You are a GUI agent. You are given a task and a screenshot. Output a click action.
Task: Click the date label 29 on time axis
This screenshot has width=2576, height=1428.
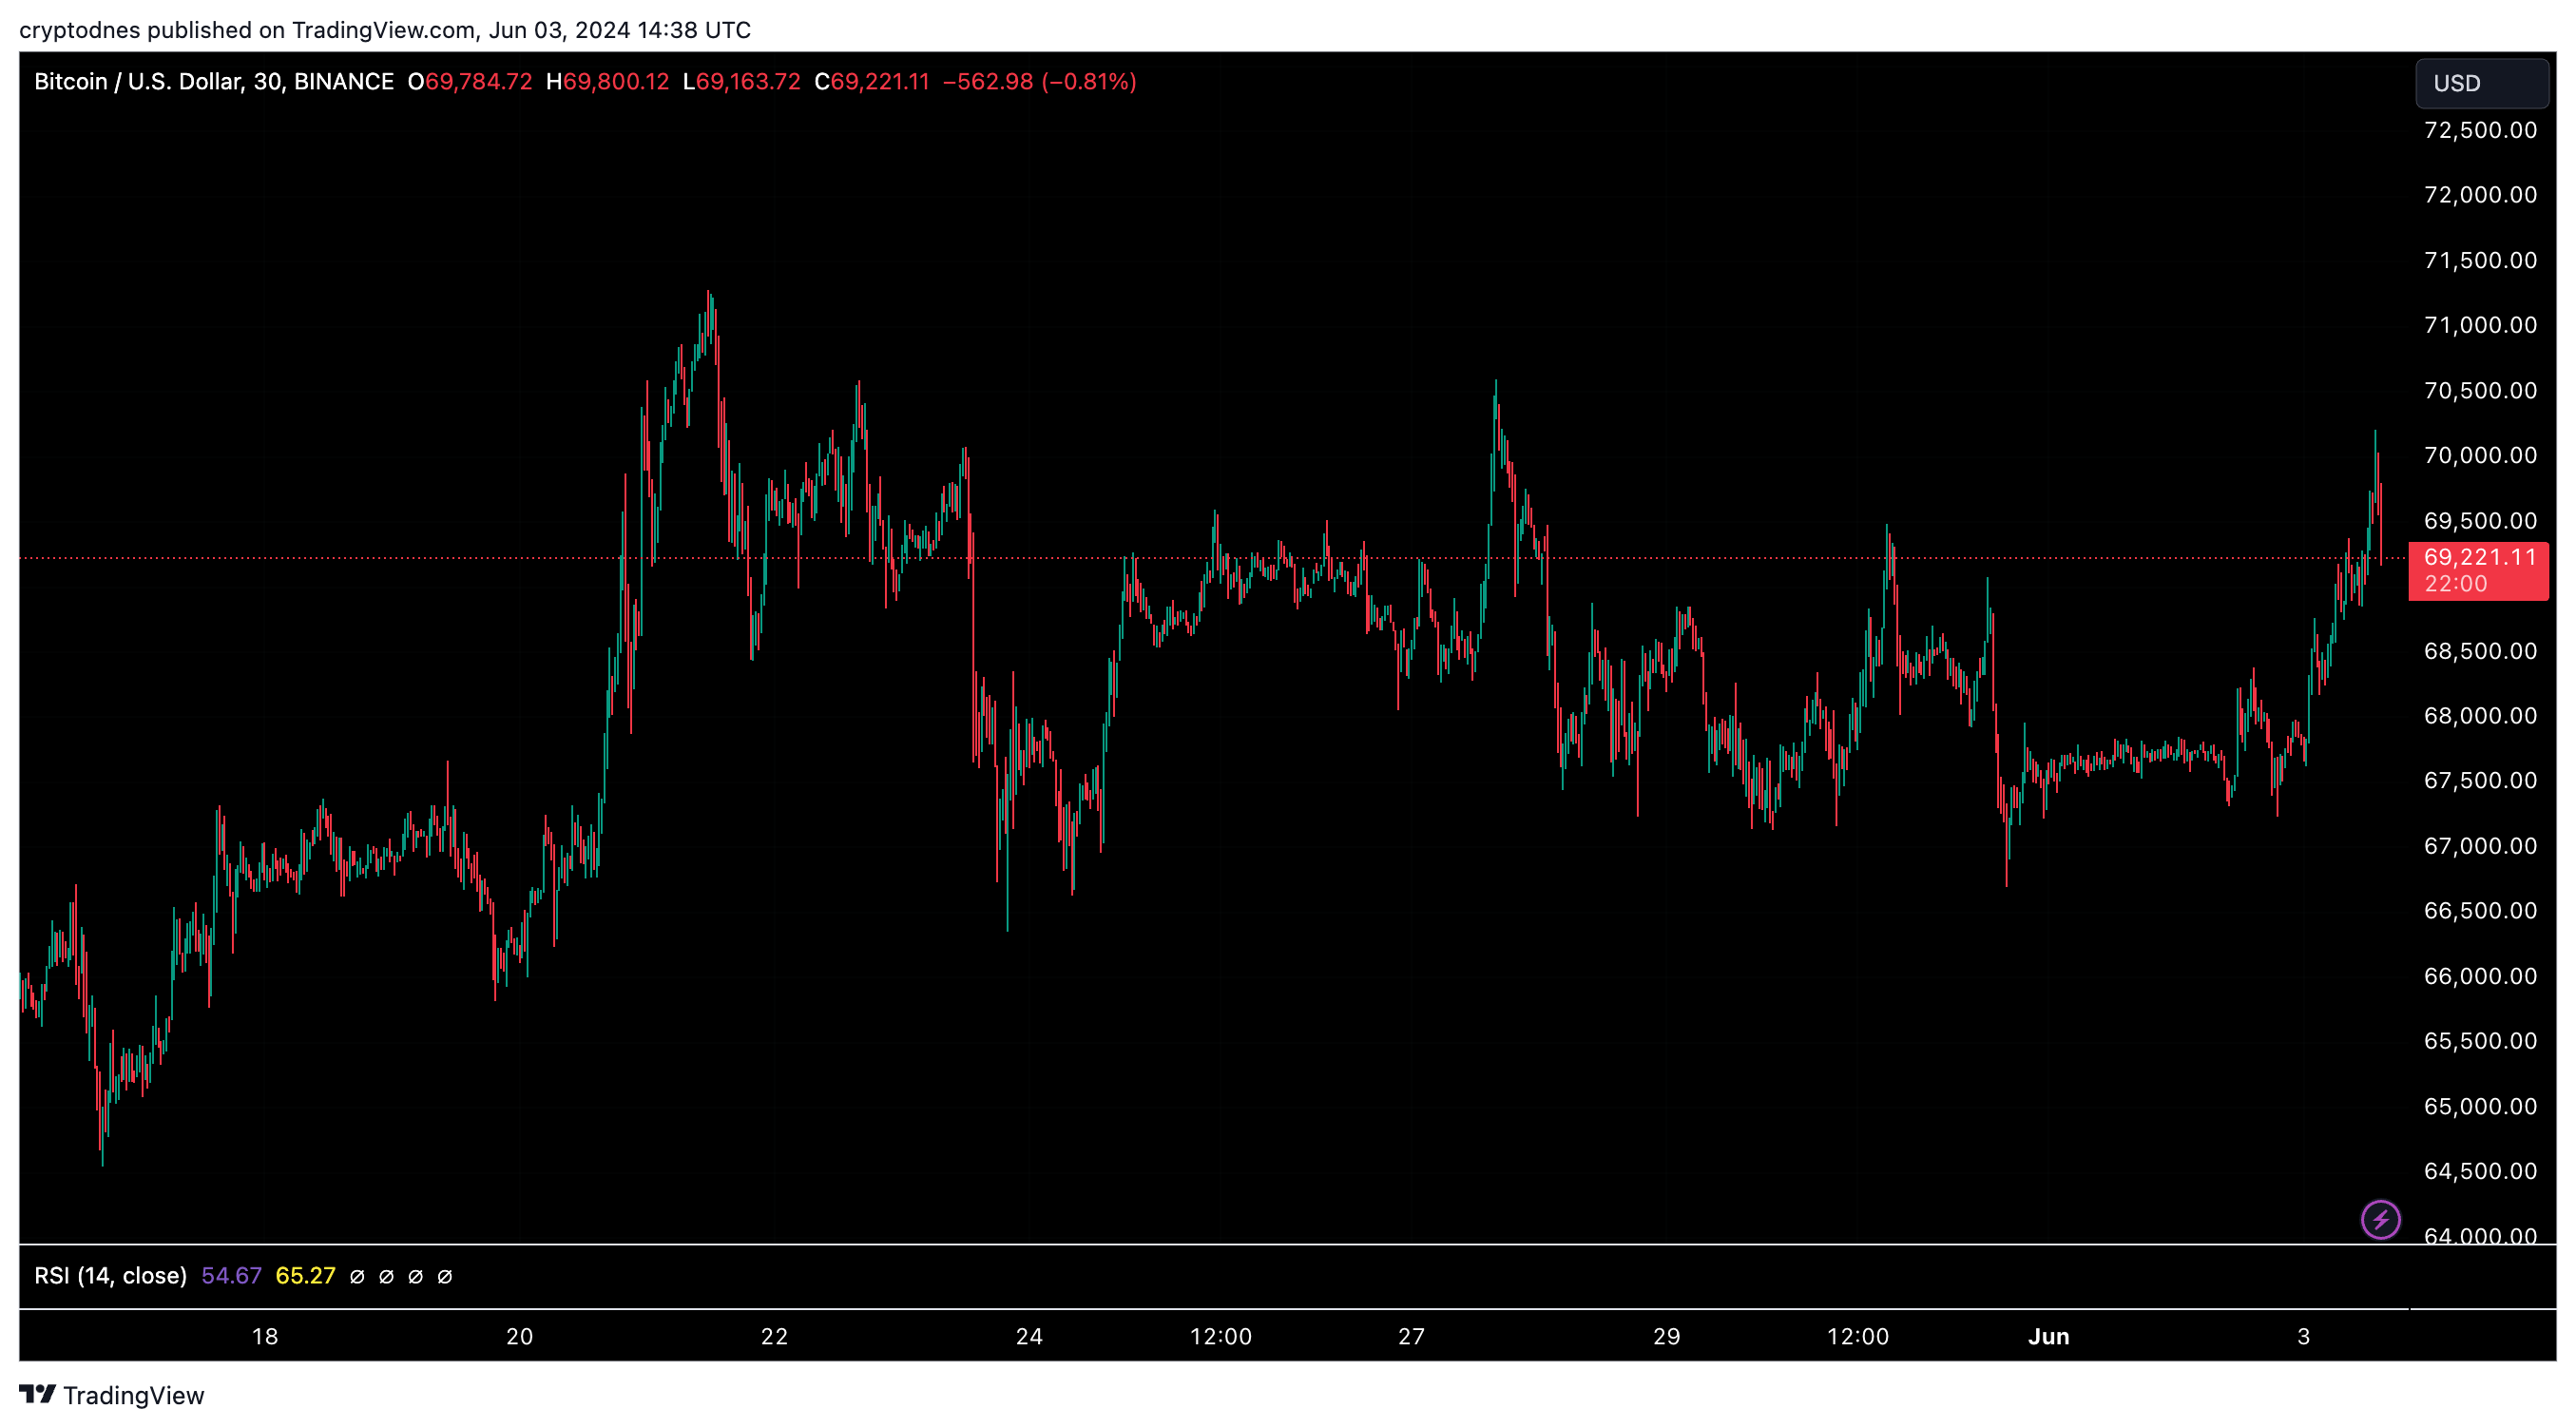coord(1667,1337)
